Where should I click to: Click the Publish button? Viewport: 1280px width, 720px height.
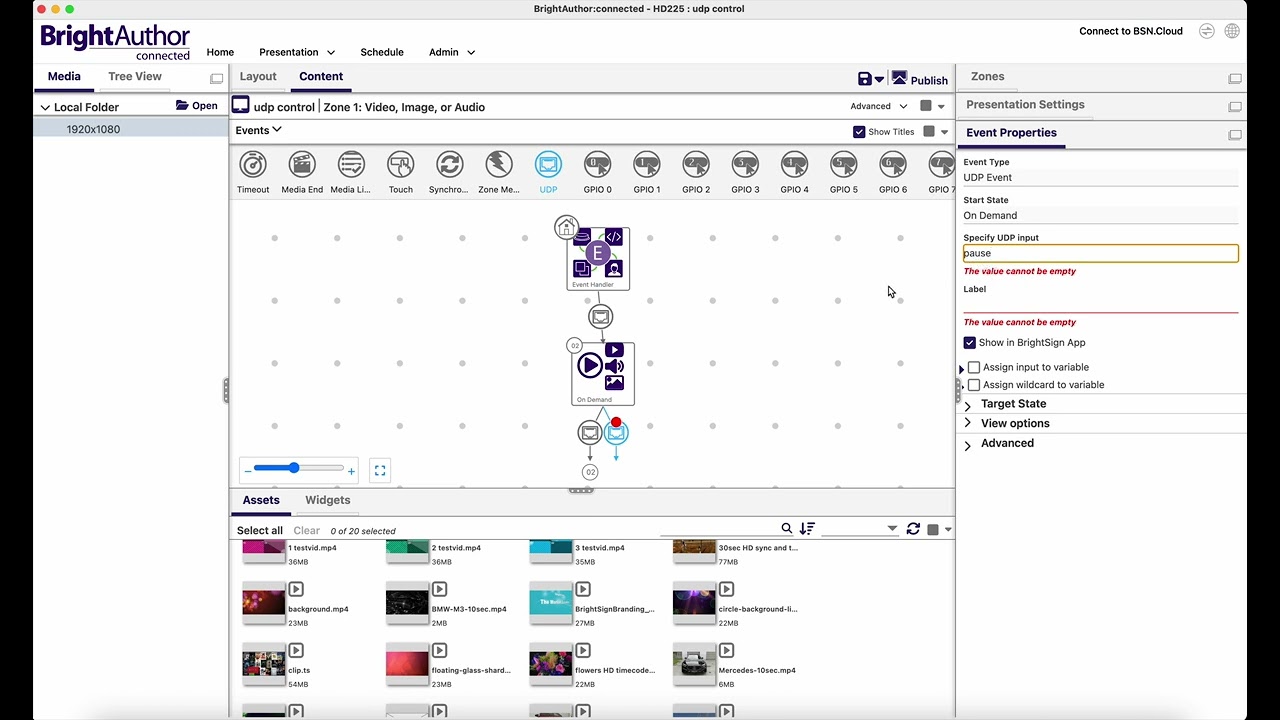(x=920, y=80)
